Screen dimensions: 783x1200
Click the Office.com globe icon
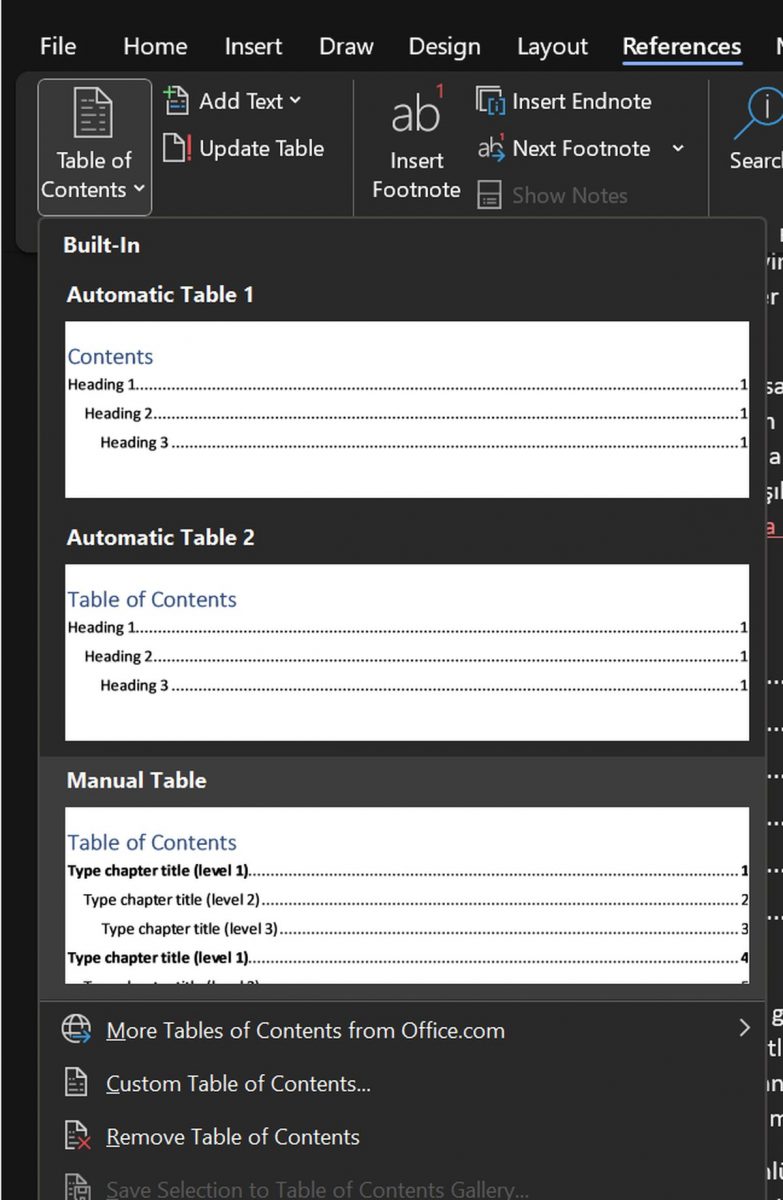[77, 1030]
